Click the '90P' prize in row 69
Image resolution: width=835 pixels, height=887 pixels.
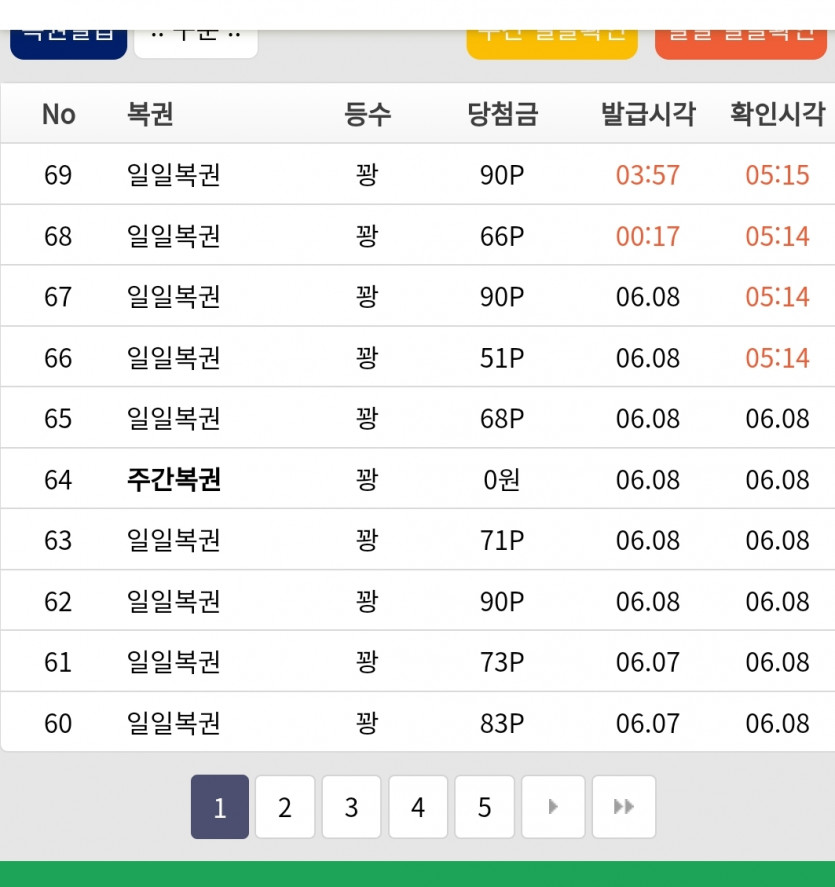[502, 175]
